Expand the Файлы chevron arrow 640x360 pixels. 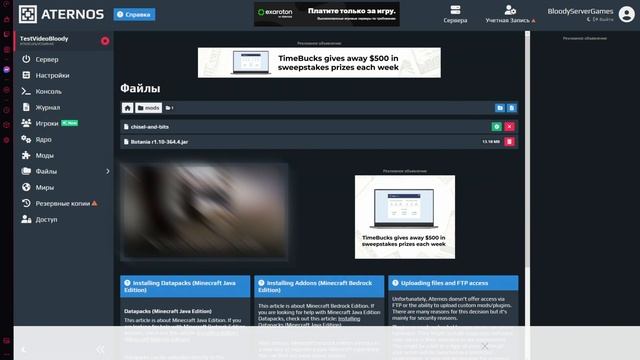(108, 171)
